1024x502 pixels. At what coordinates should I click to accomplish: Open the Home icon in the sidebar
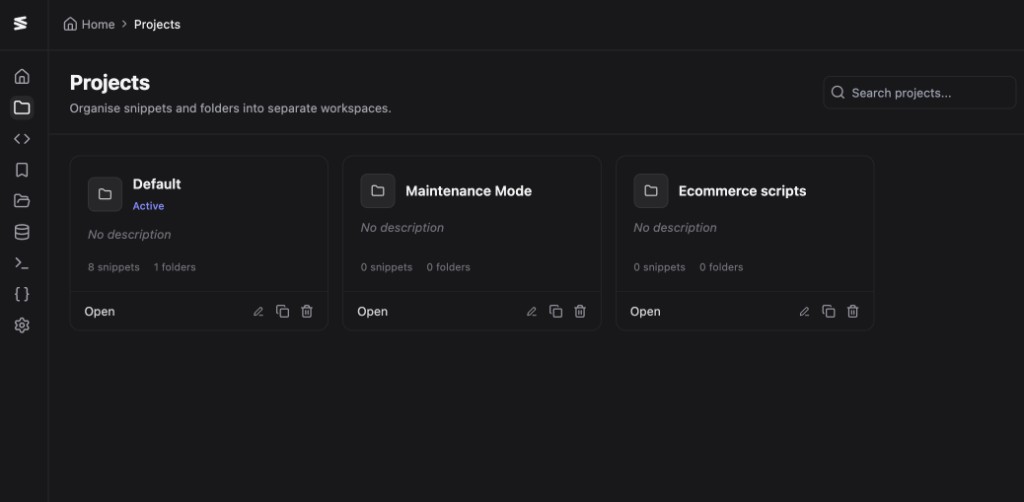(x=22, y=76)
